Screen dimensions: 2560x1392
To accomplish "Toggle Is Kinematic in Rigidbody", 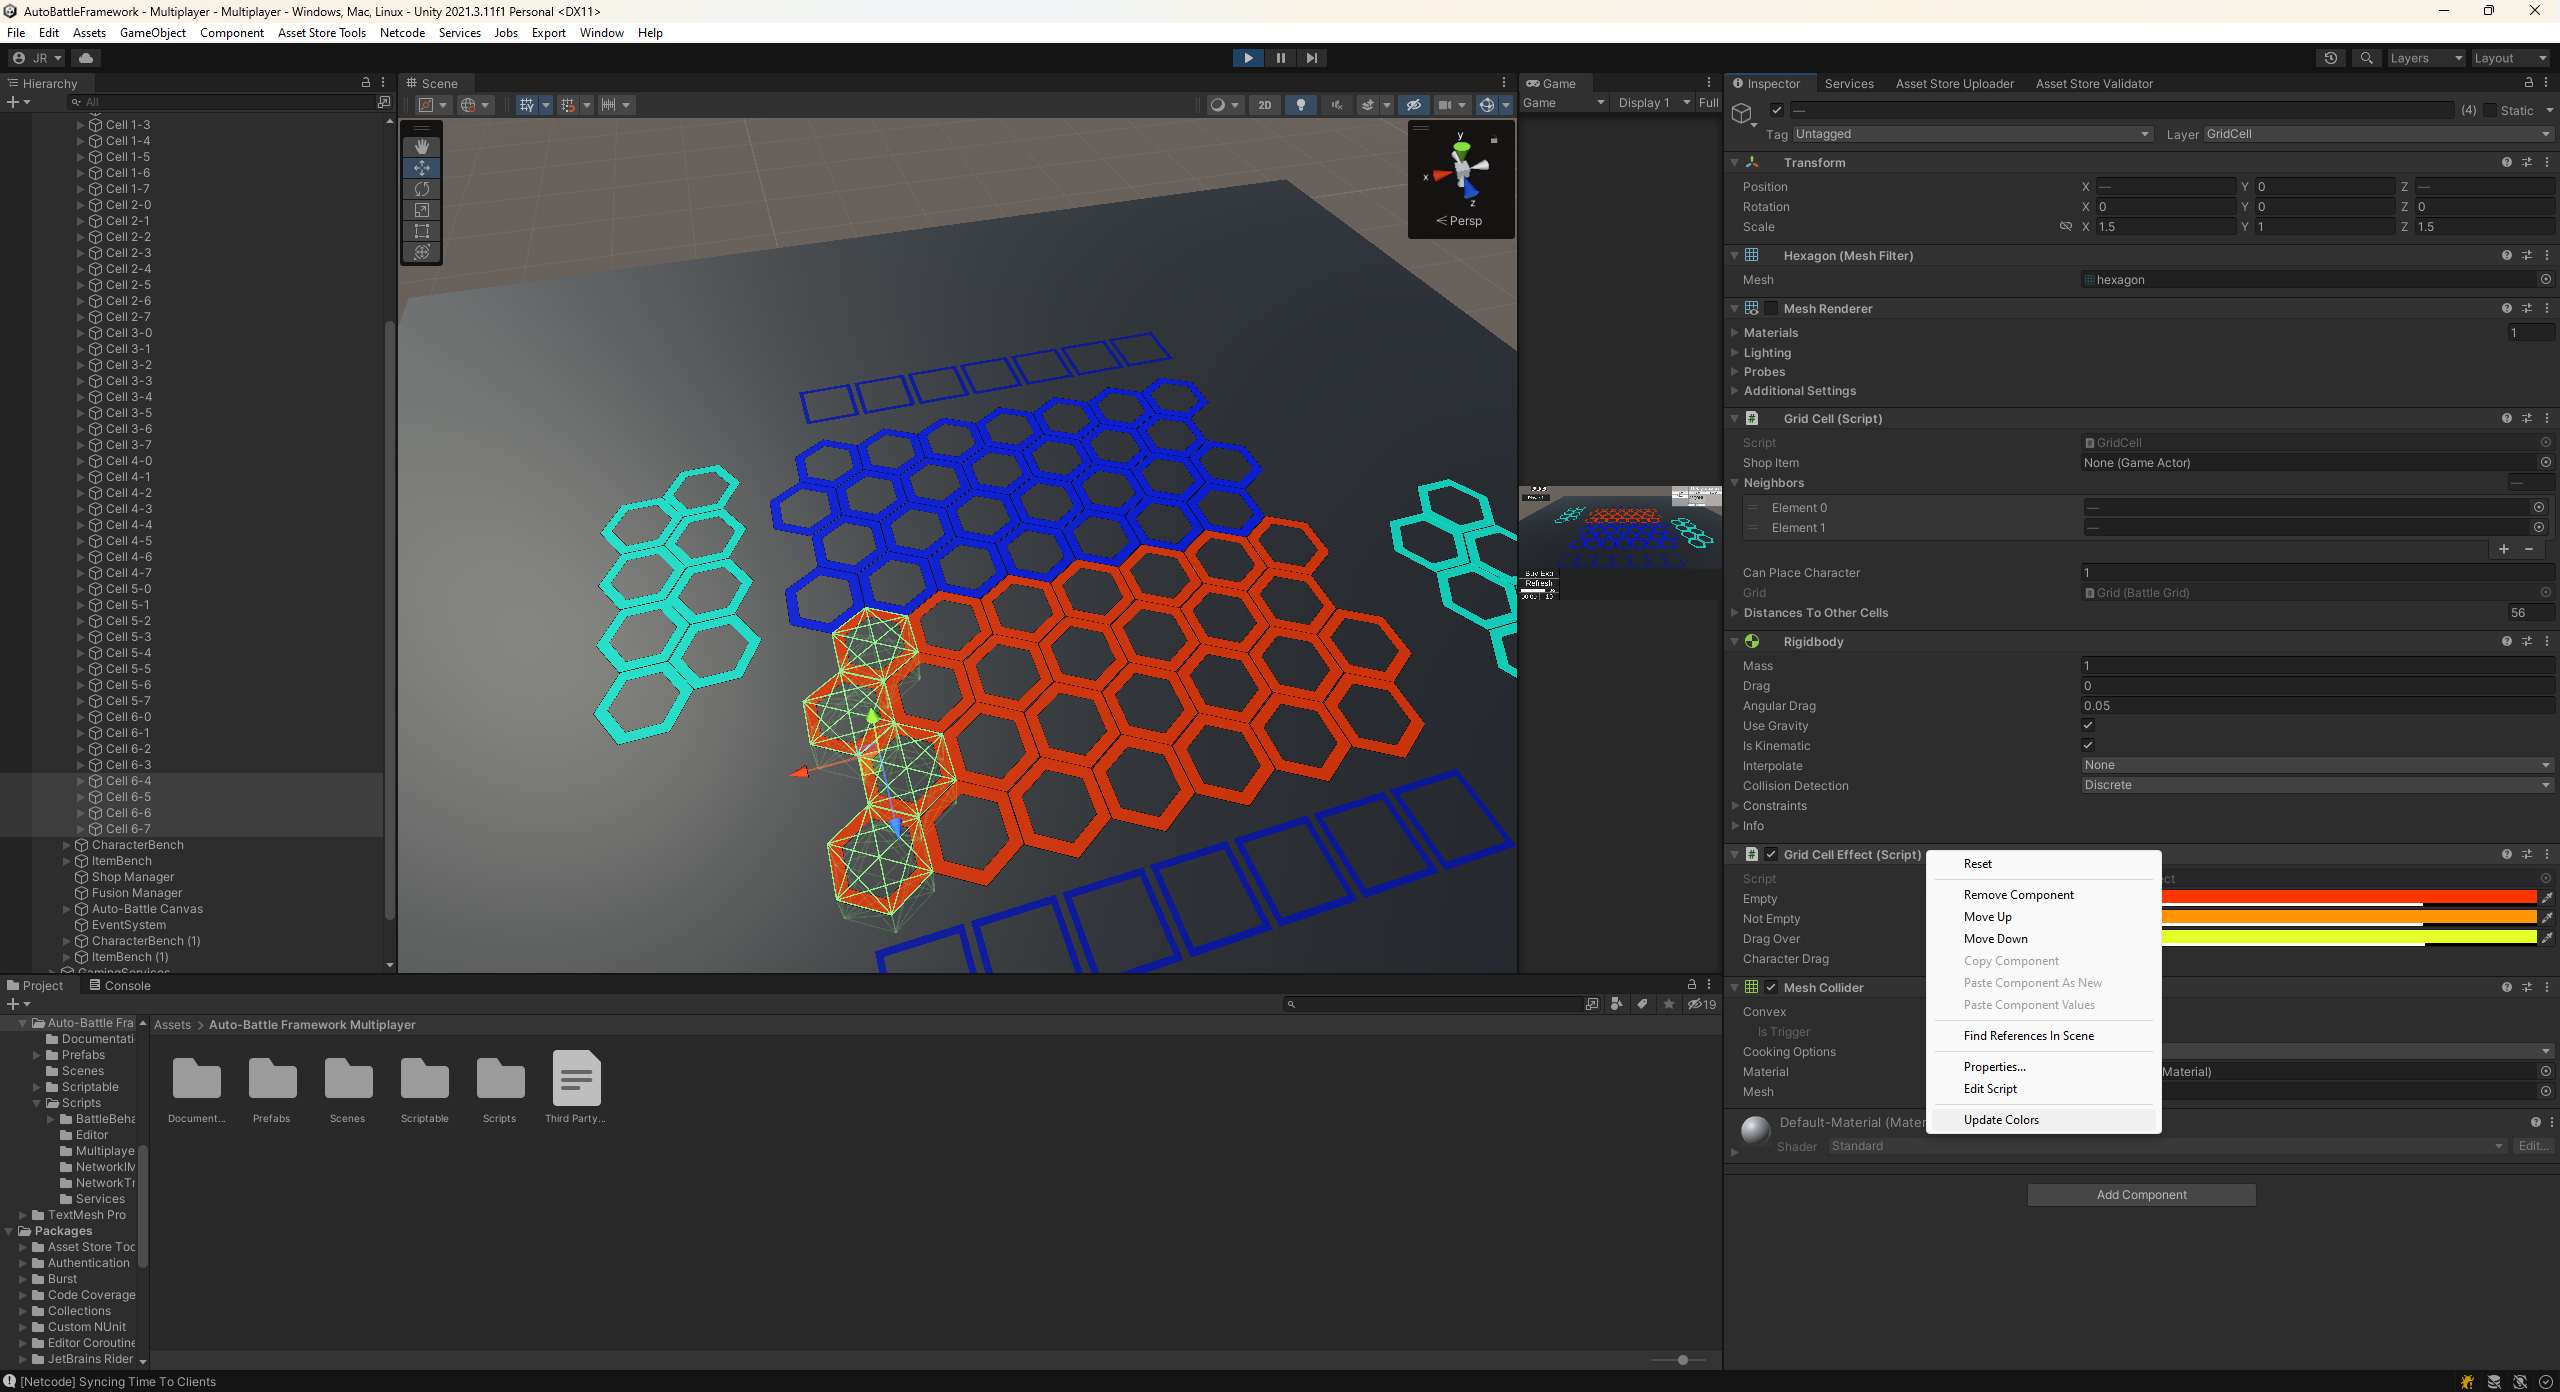I will click(2089, 744).
